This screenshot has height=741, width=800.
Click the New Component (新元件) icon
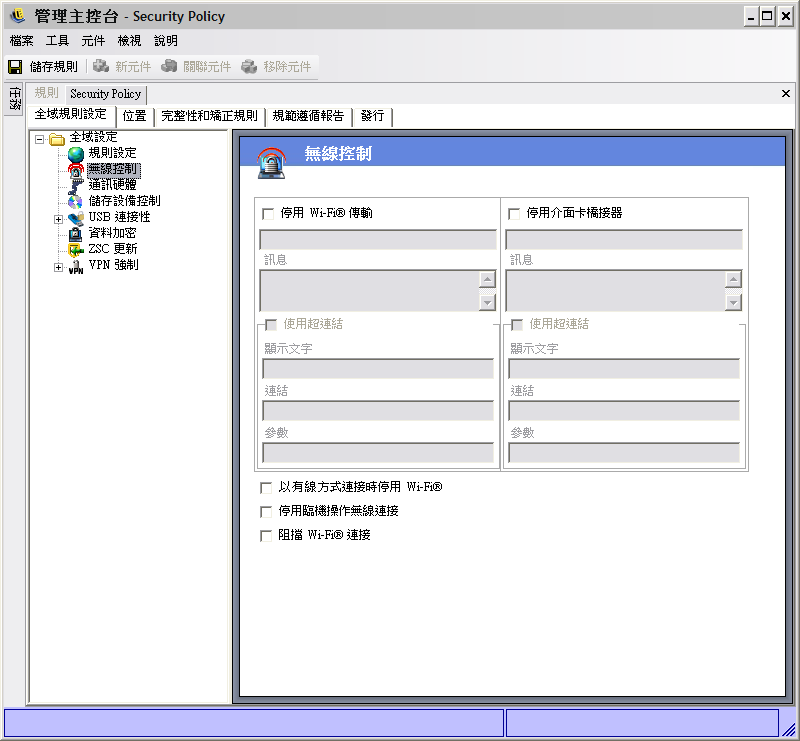101,66
